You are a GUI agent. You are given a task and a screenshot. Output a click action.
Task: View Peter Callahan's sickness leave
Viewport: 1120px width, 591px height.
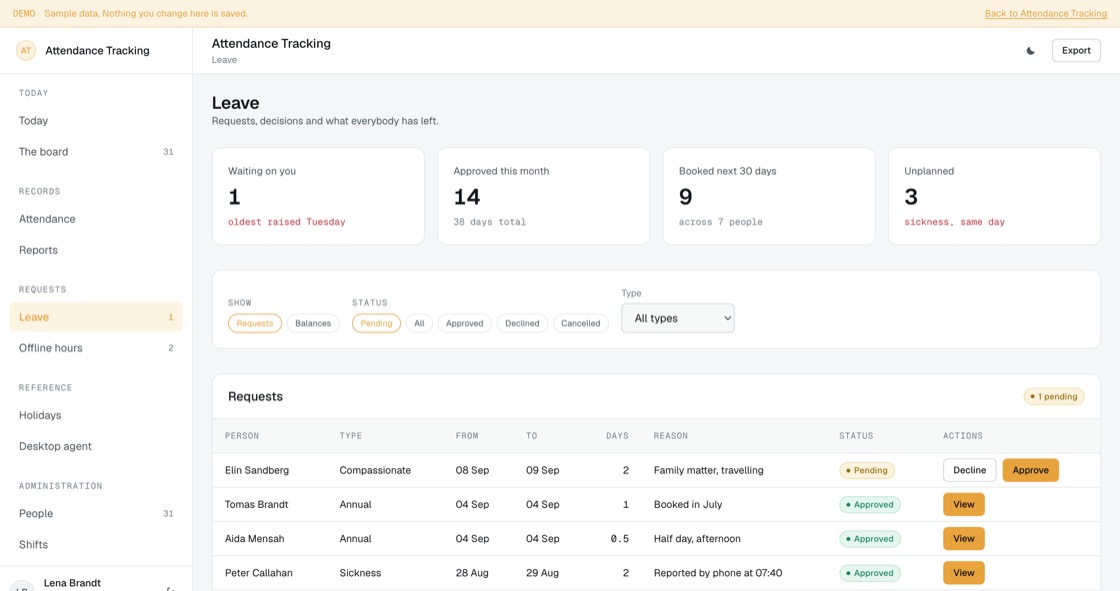[x=964, y=573]
